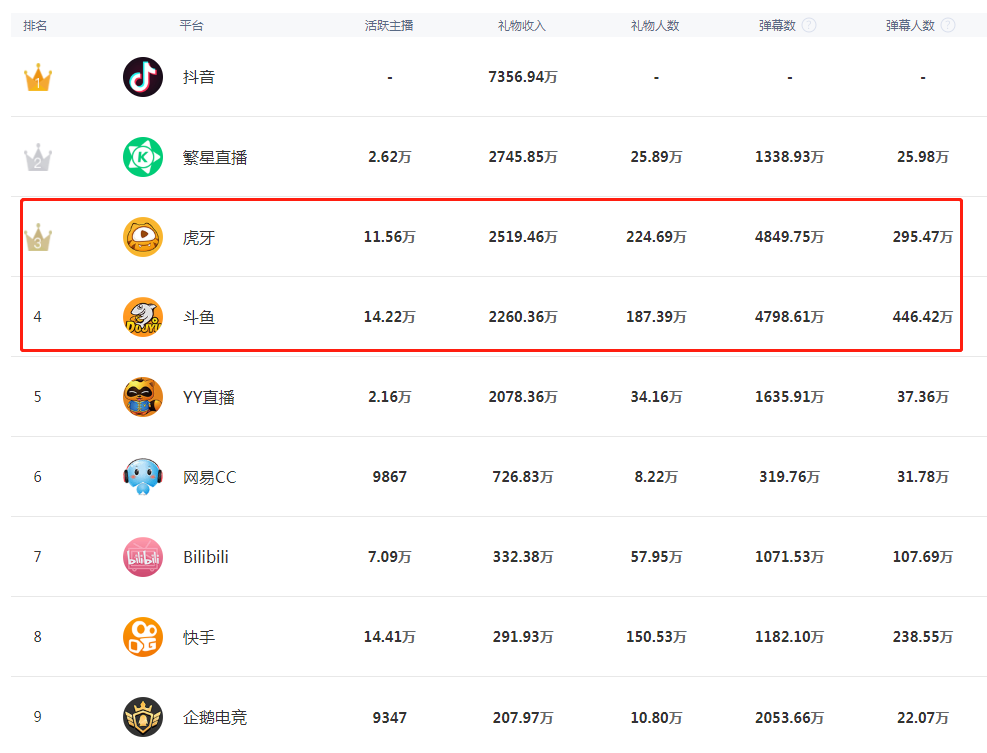Open the Bilibili platform name link

pos(206,557)
